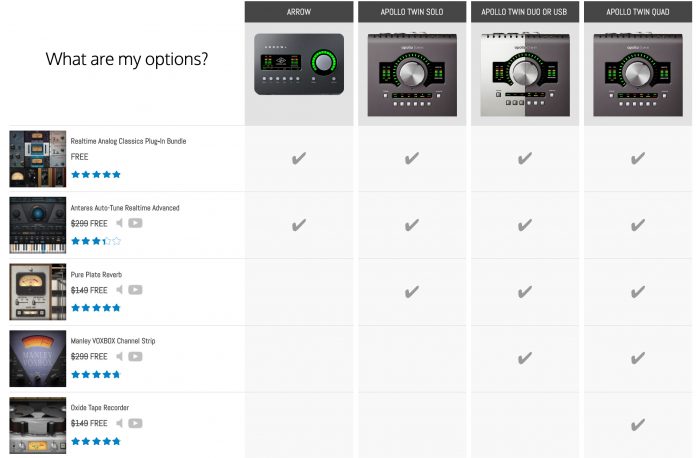
Task: Play Manley VOXBOX audio preview
Action: (x=120, y=357)
